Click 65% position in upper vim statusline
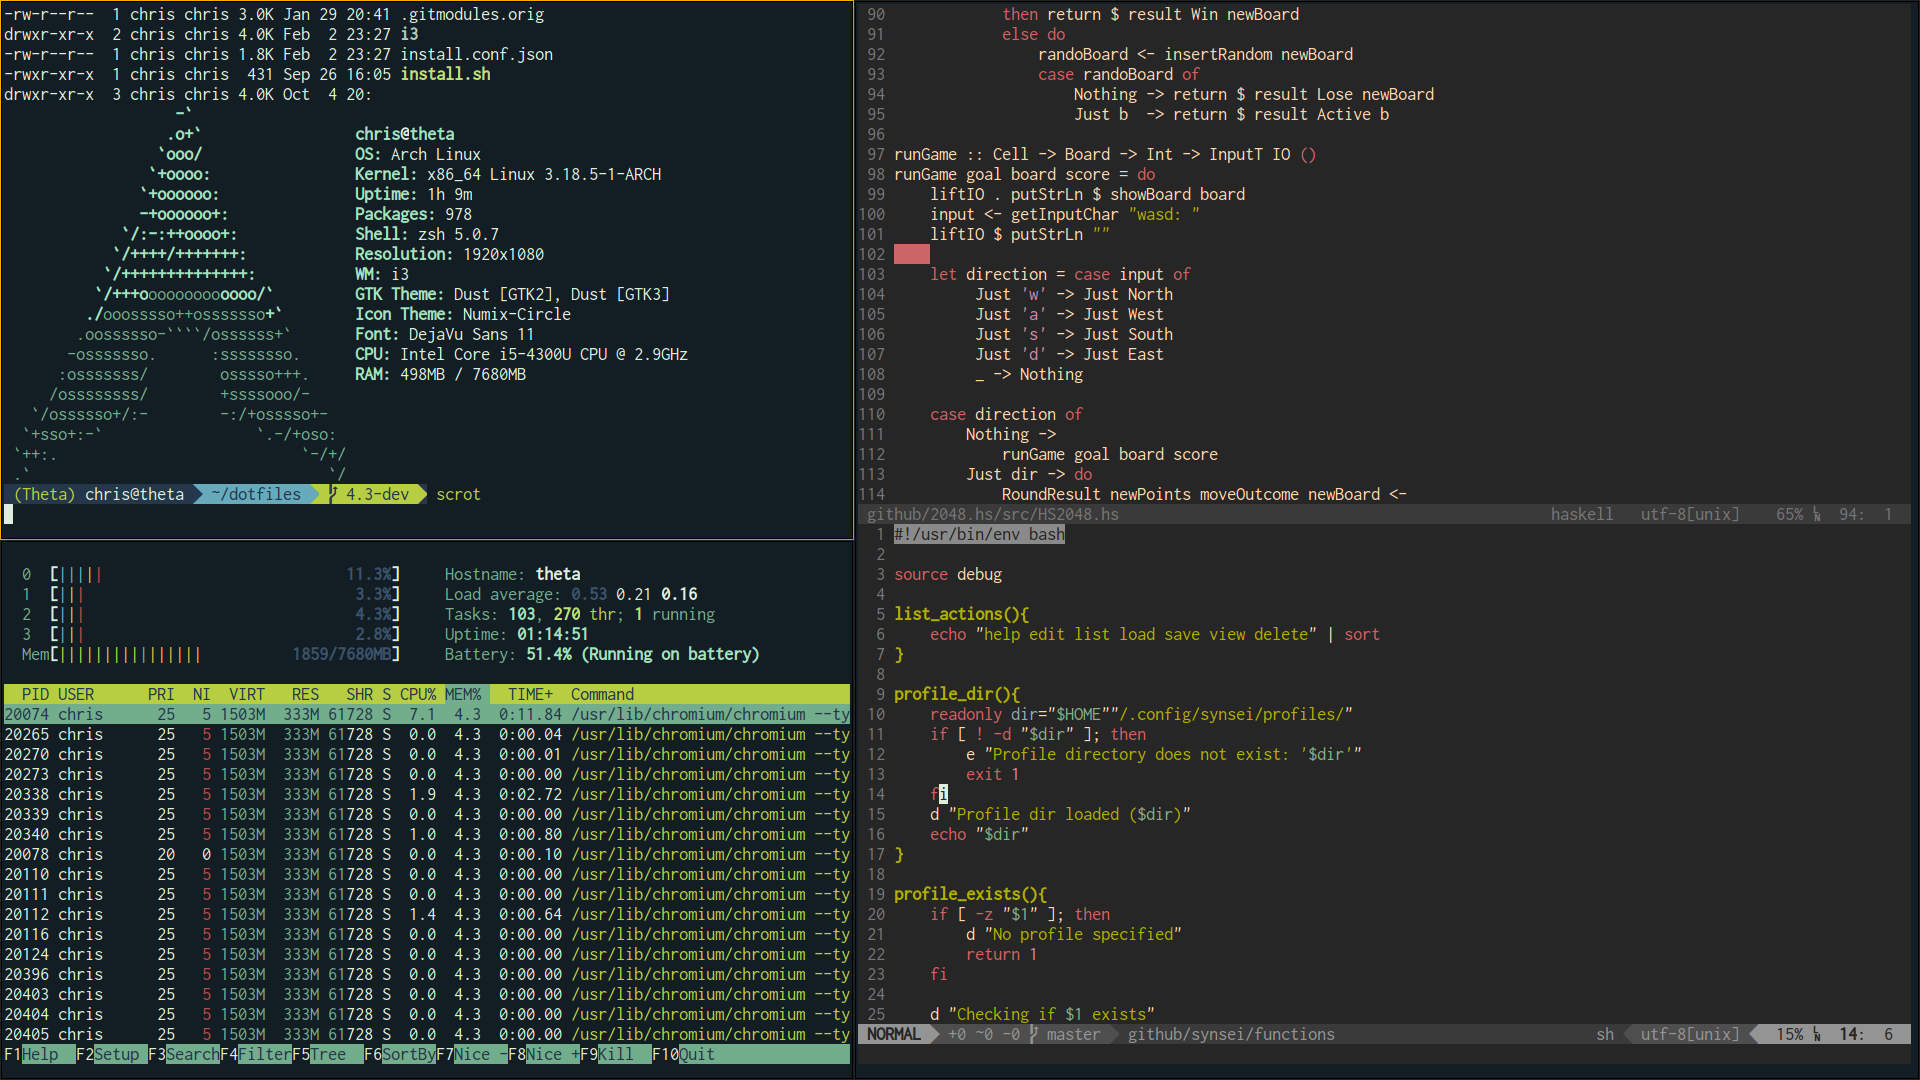1920x1080 pixels. tap(1790, 514)
